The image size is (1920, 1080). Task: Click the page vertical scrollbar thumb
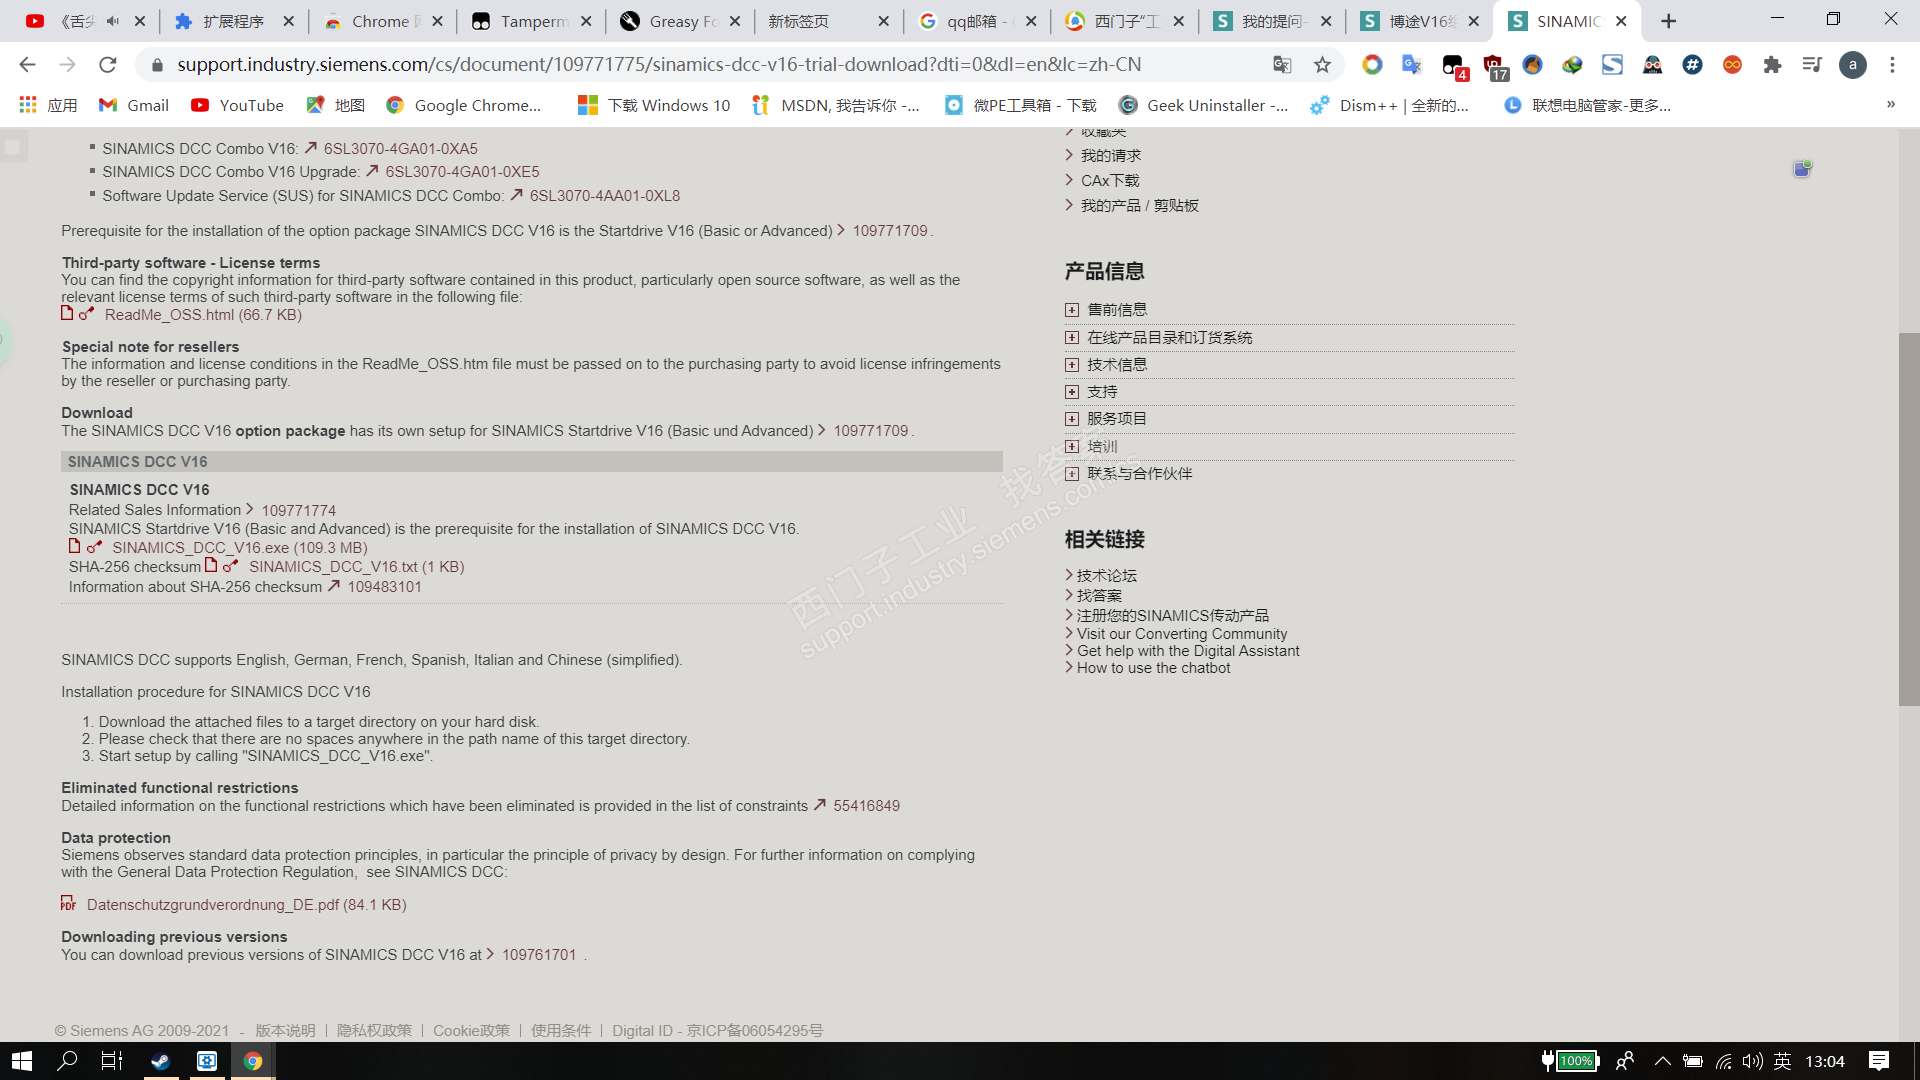tap(1908, 520)
